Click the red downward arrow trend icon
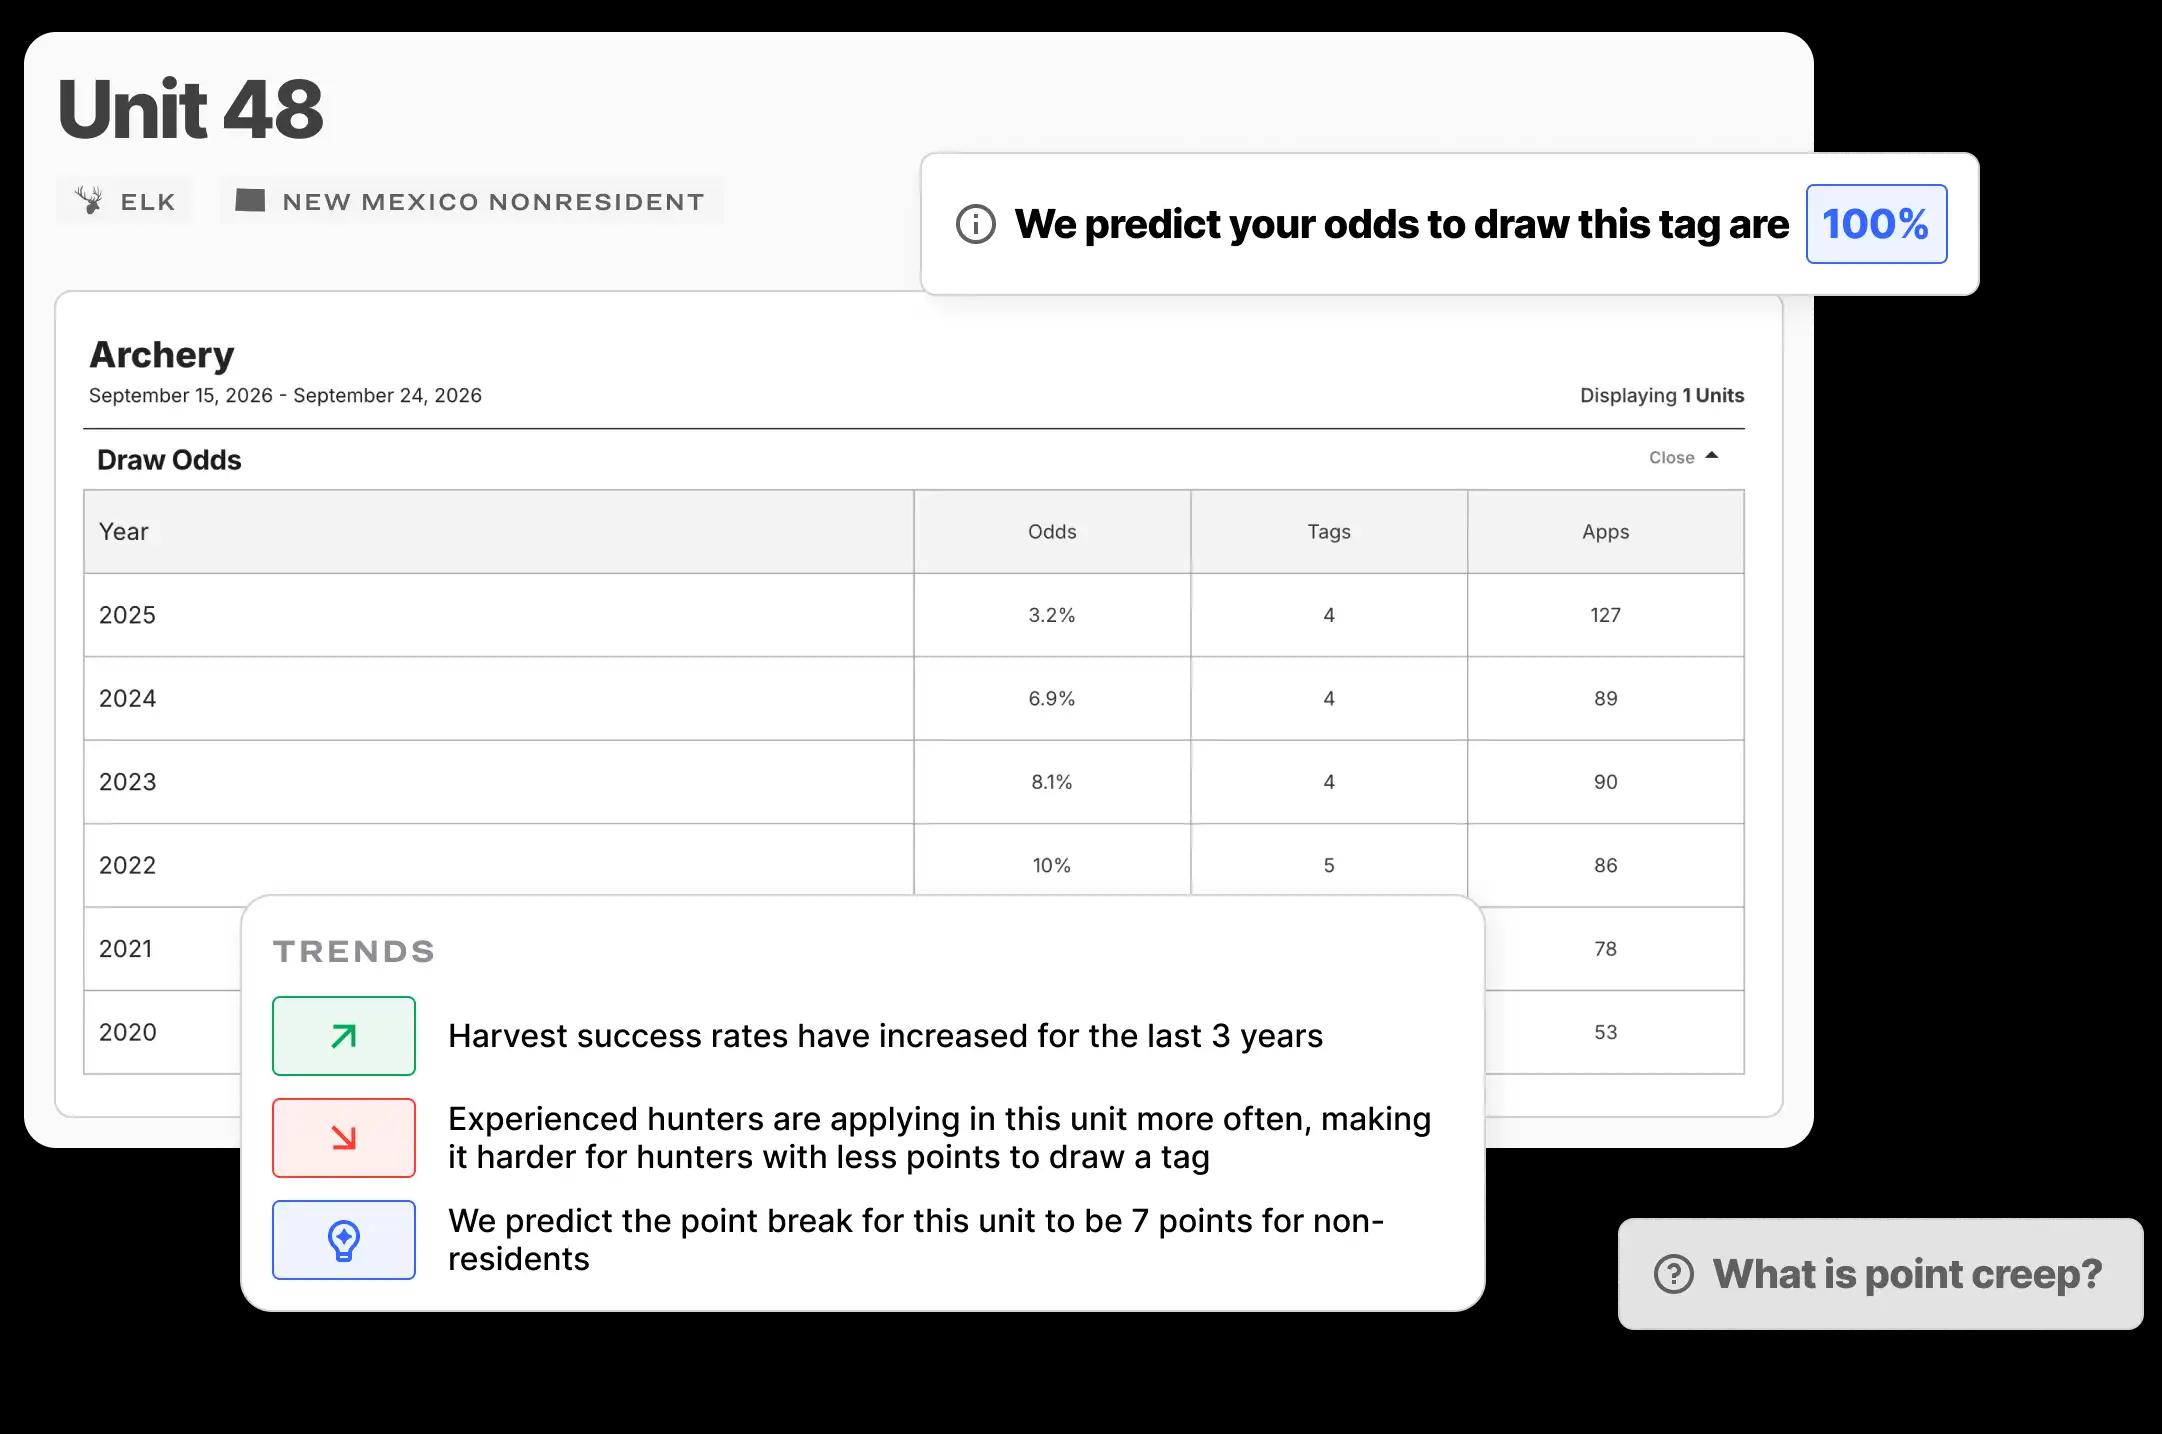The image size is (2162, 1434). click(x=343, y=1138)
